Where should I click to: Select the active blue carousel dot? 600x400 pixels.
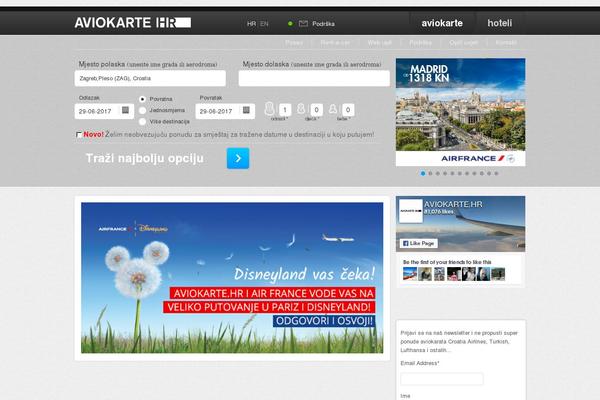click(x=423, y=173)
